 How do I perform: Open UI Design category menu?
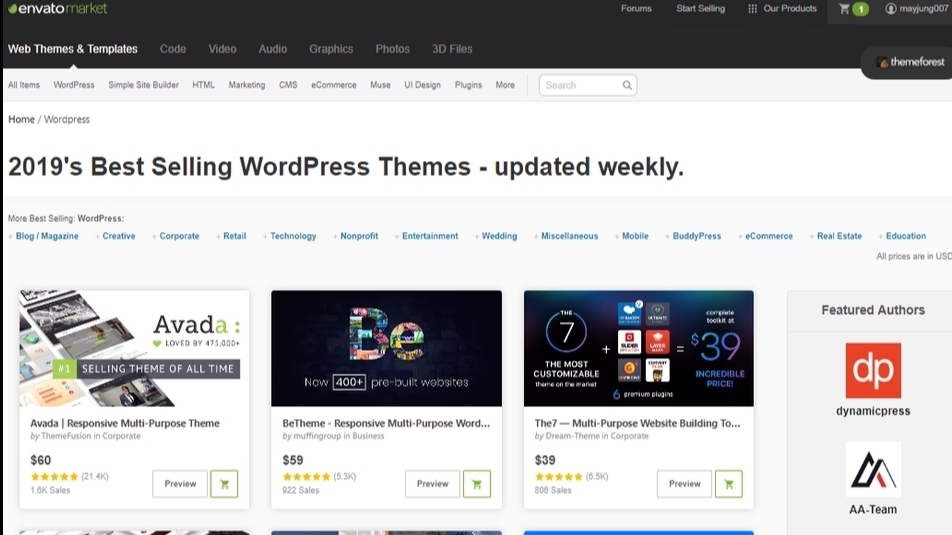(423, 85)
